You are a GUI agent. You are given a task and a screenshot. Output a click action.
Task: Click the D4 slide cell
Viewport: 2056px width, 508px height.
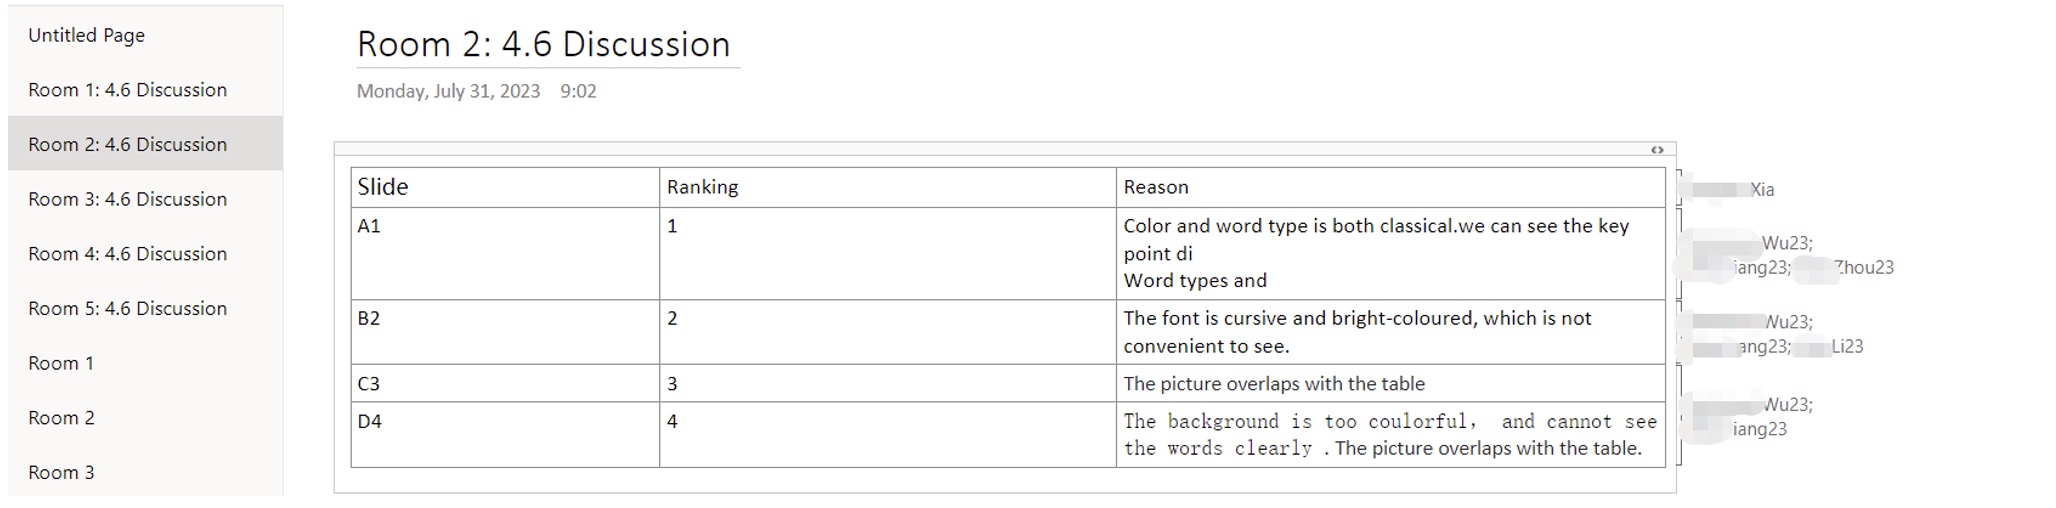click(505, 435)
